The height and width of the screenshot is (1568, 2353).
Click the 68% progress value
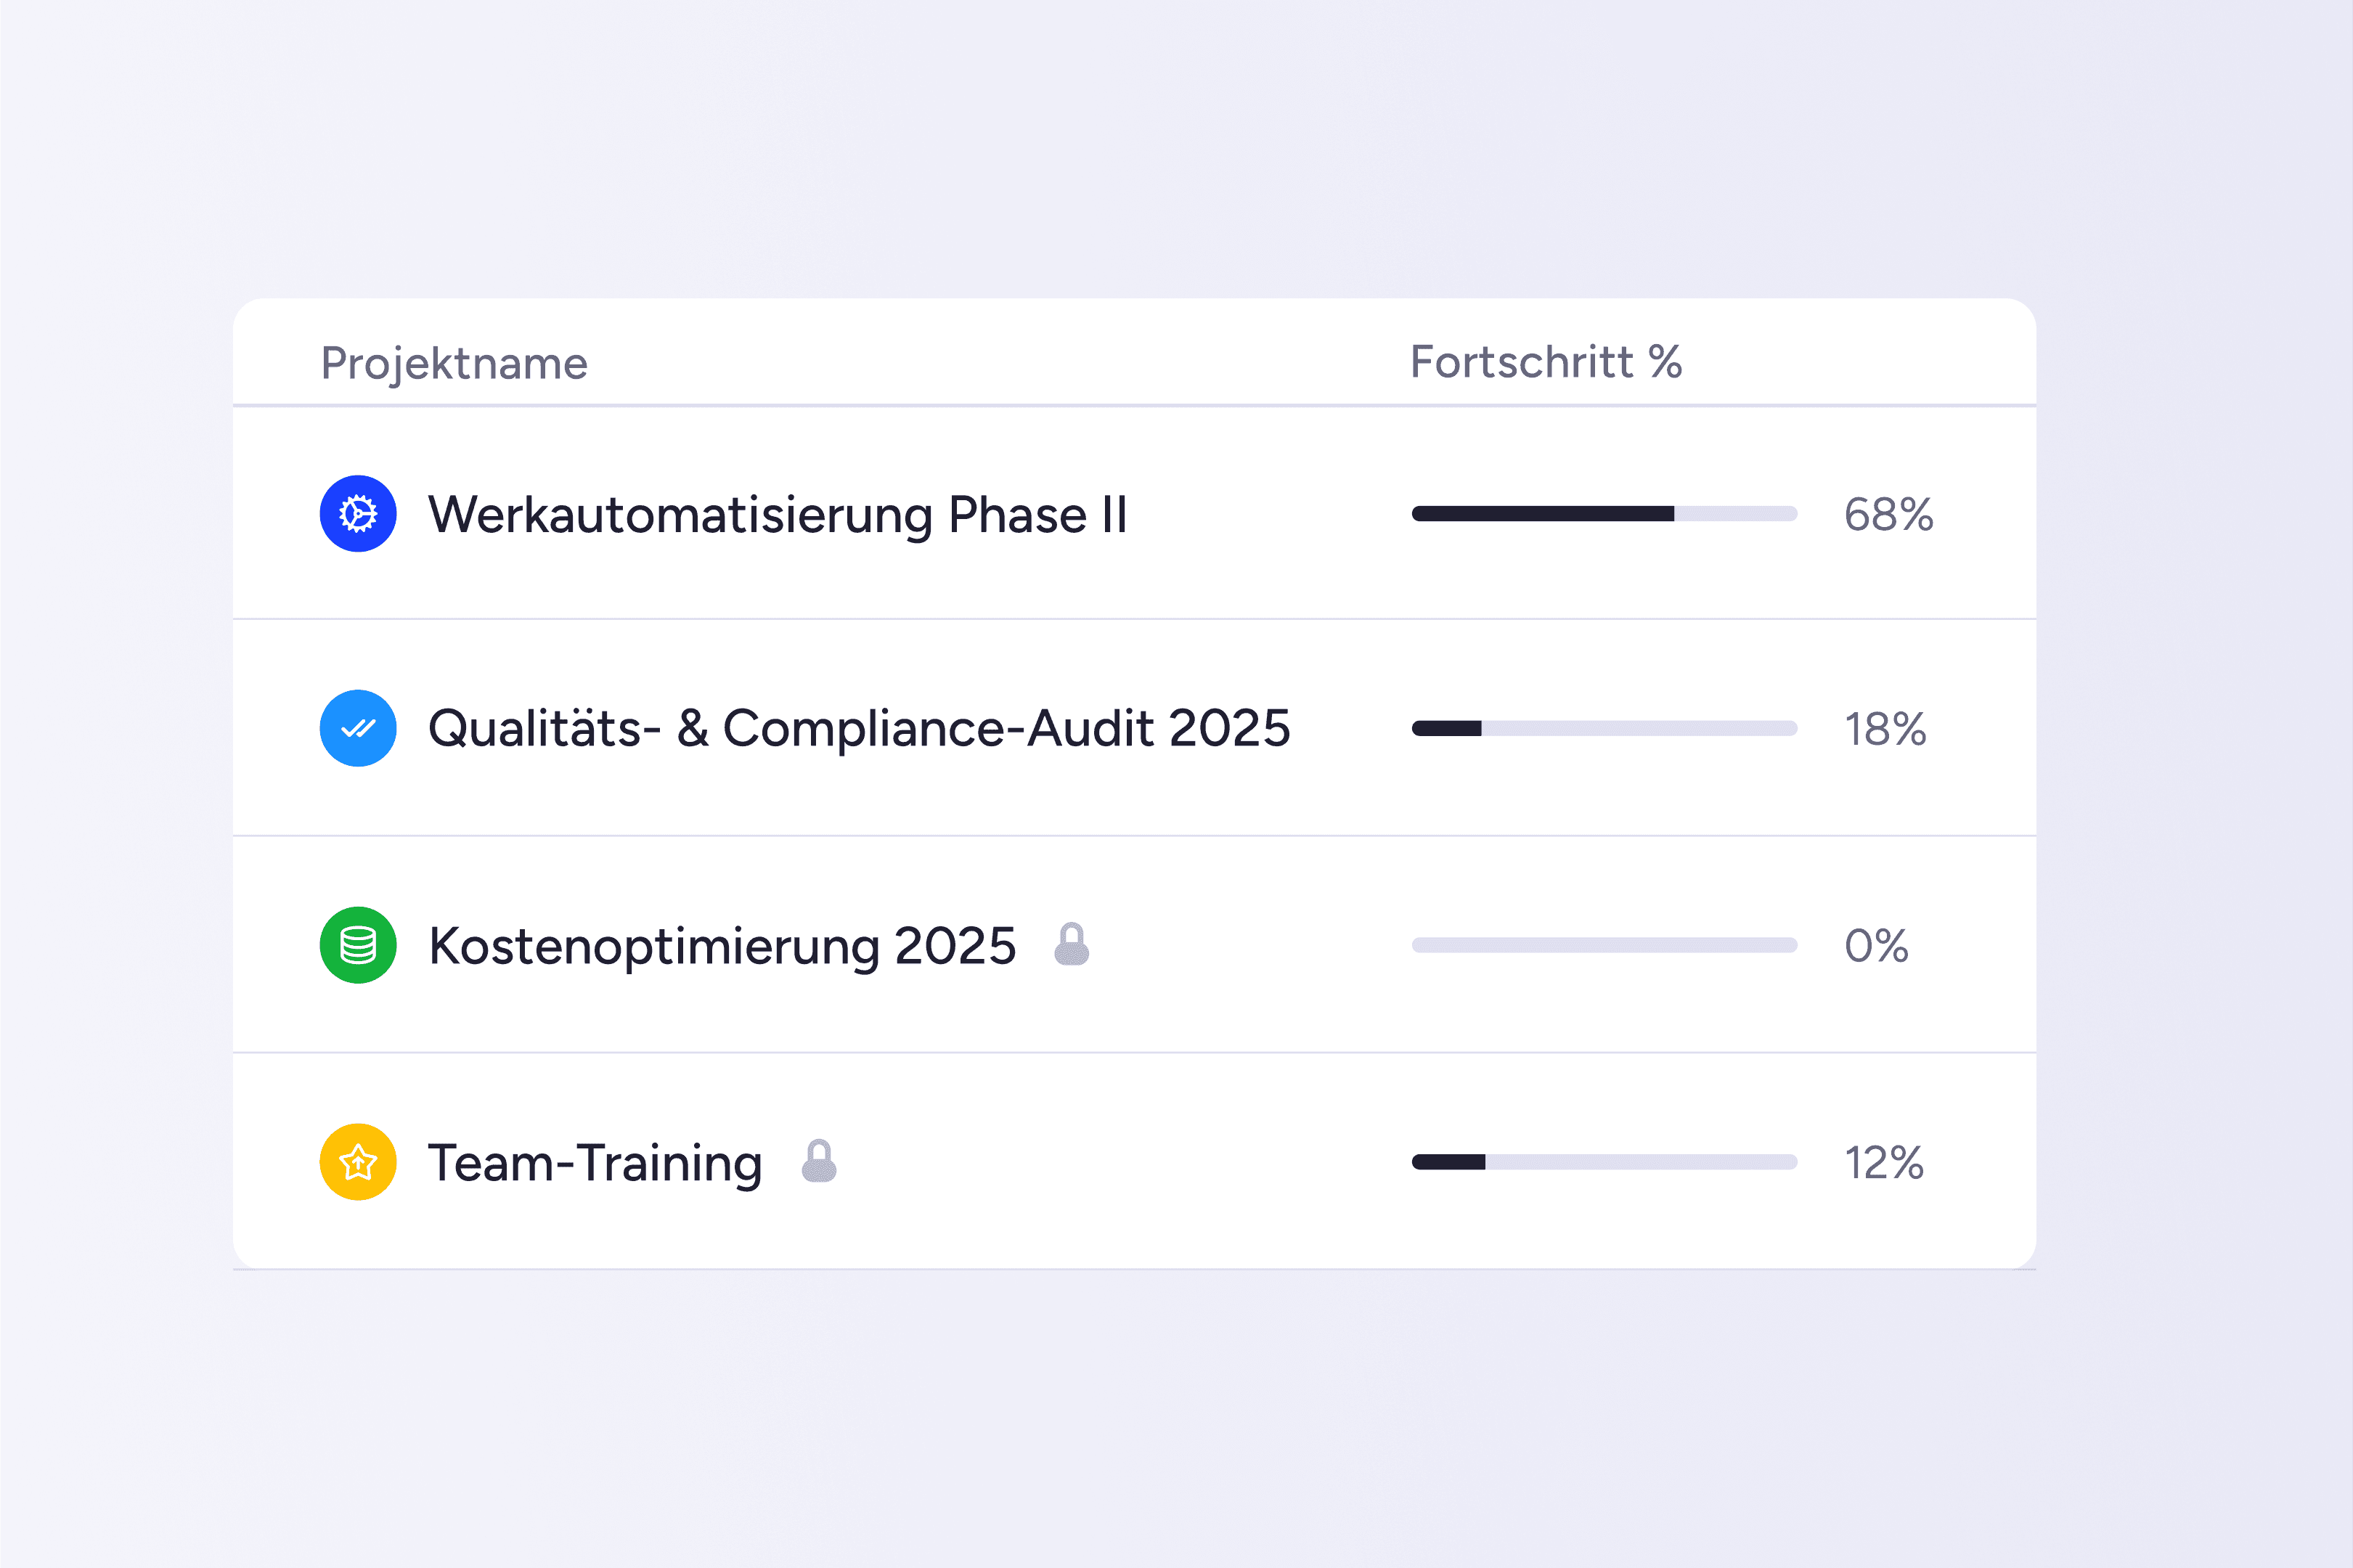(1888, 515)
